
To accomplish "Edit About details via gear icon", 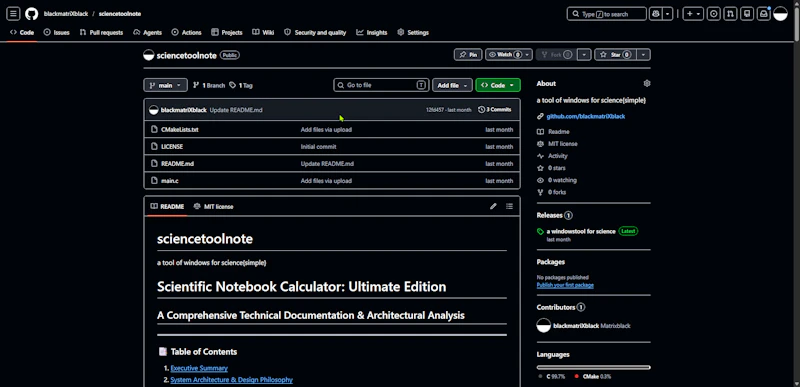I will tap(647, 83).
